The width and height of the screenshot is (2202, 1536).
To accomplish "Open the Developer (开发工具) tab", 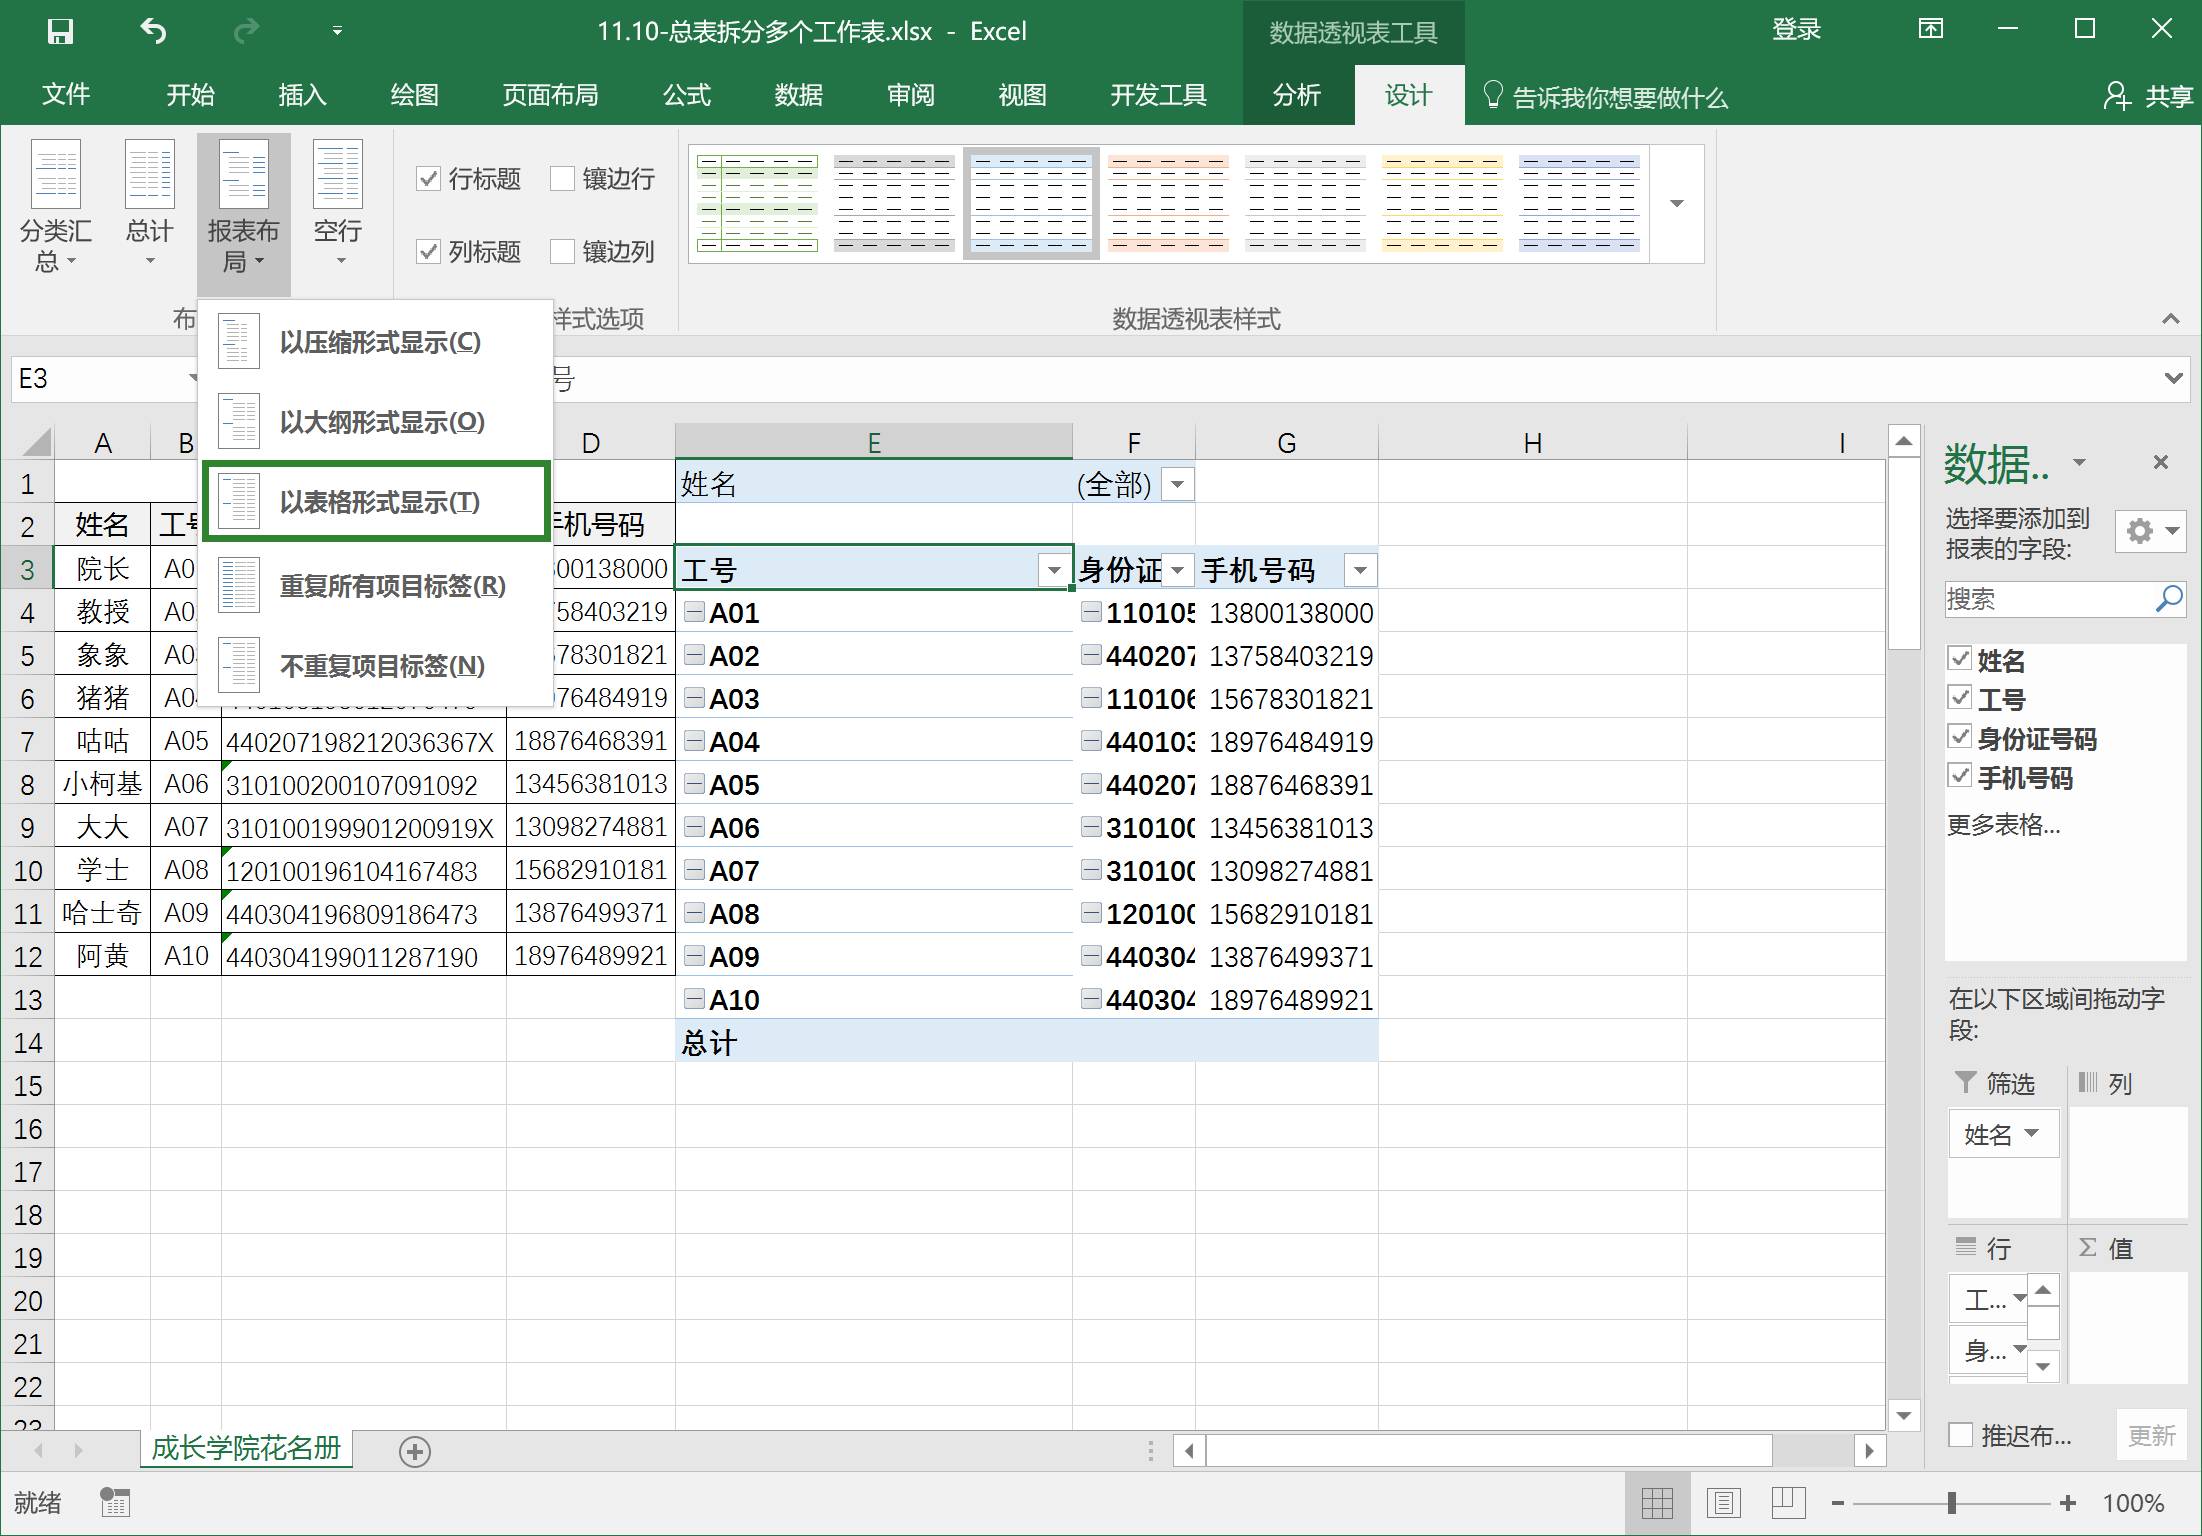I will point(1158,95).
